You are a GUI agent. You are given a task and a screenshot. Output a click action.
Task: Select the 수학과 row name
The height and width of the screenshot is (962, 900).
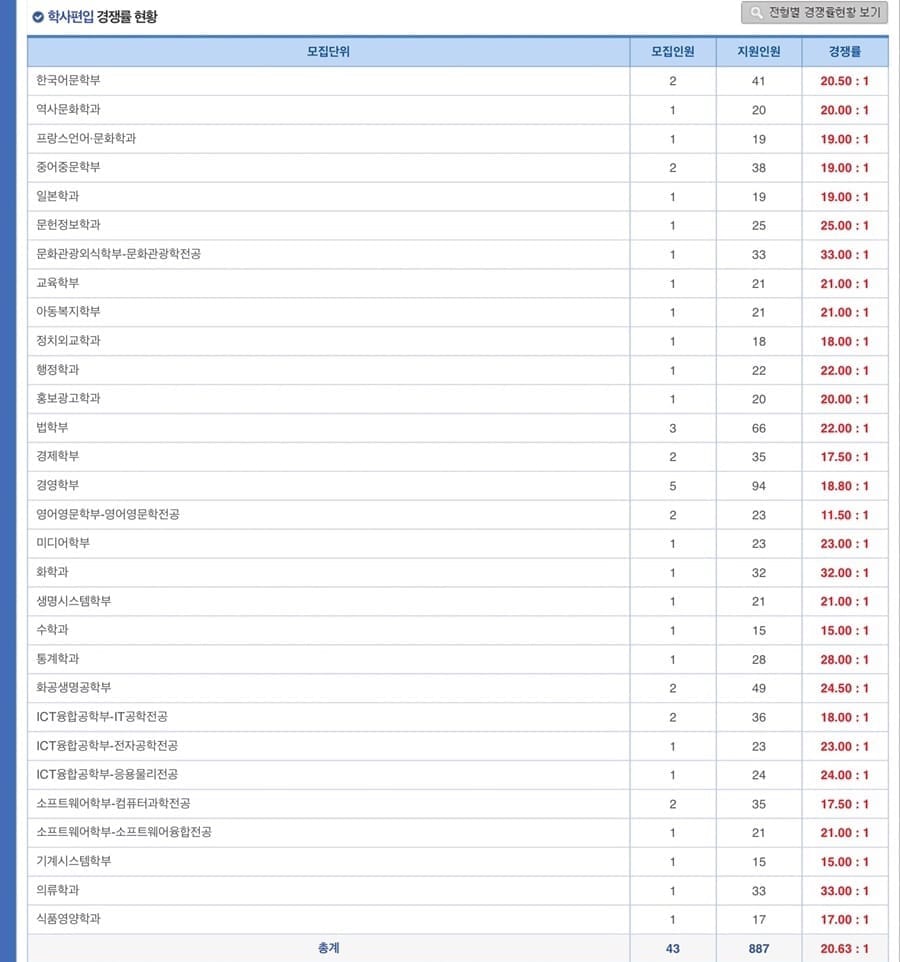[52, 629]
